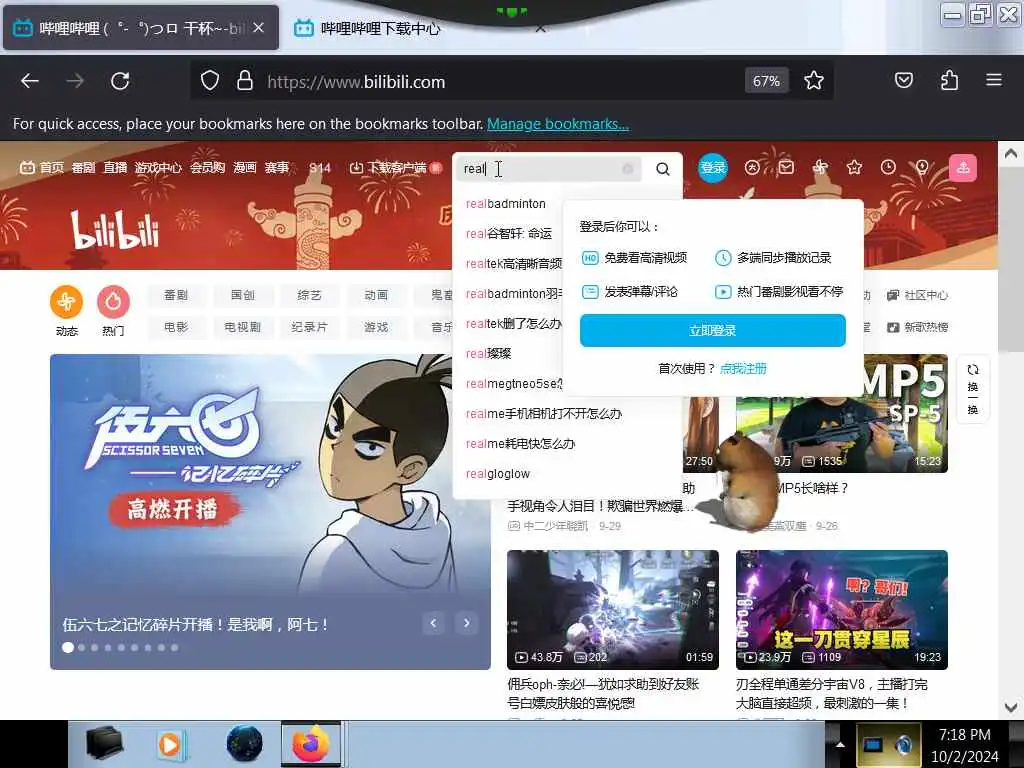Open Firefox in the Windows taskbar
The height and width of the screenshot is (768, 1024).
pyautogui.click(x=311, y=744)
